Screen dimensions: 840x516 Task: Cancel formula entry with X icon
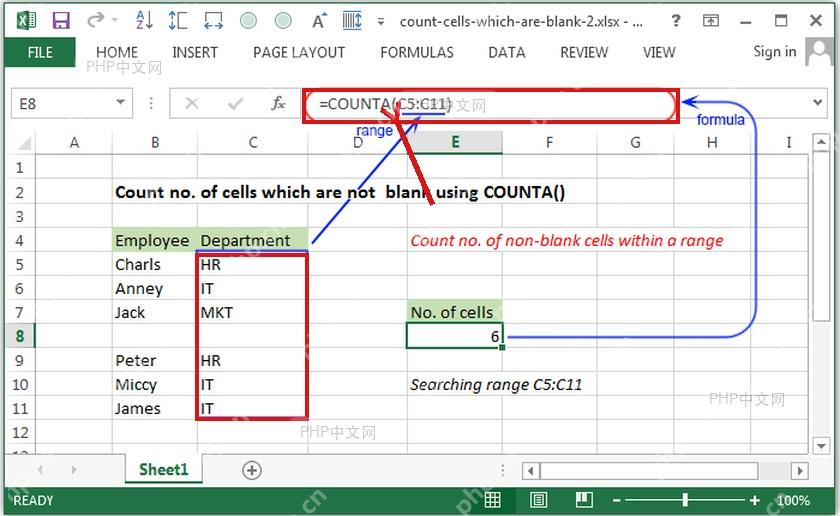192,103
